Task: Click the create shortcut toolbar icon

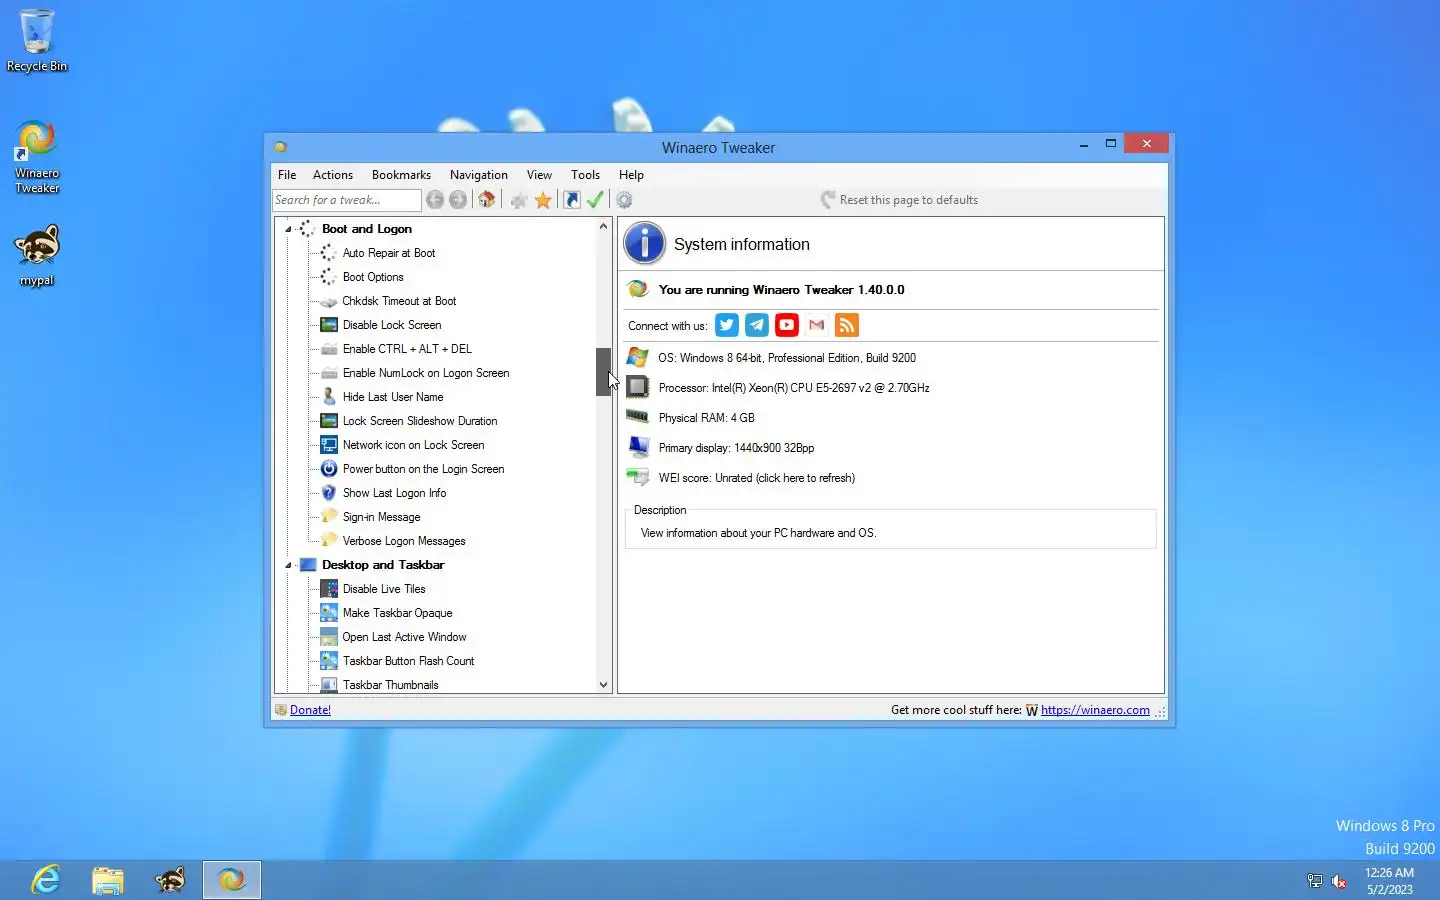Action: coord(572,200)
